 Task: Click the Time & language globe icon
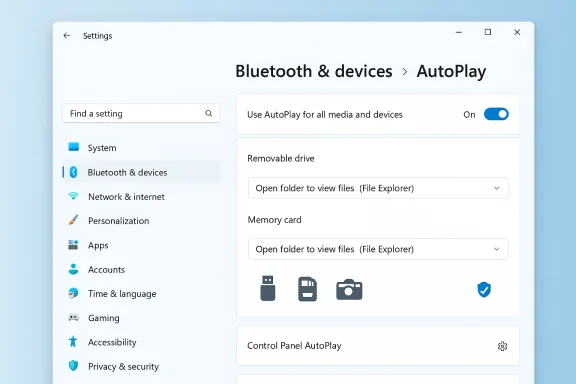point(73,293)
